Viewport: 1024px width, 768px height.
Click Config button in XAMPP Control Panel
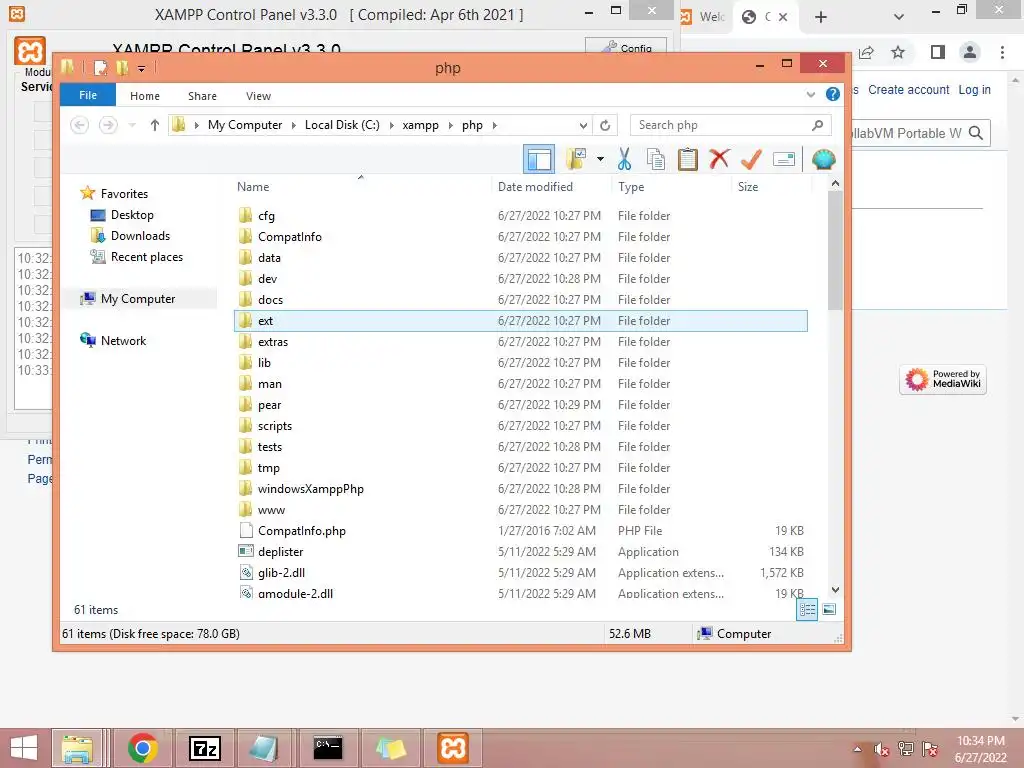point(626,48)
